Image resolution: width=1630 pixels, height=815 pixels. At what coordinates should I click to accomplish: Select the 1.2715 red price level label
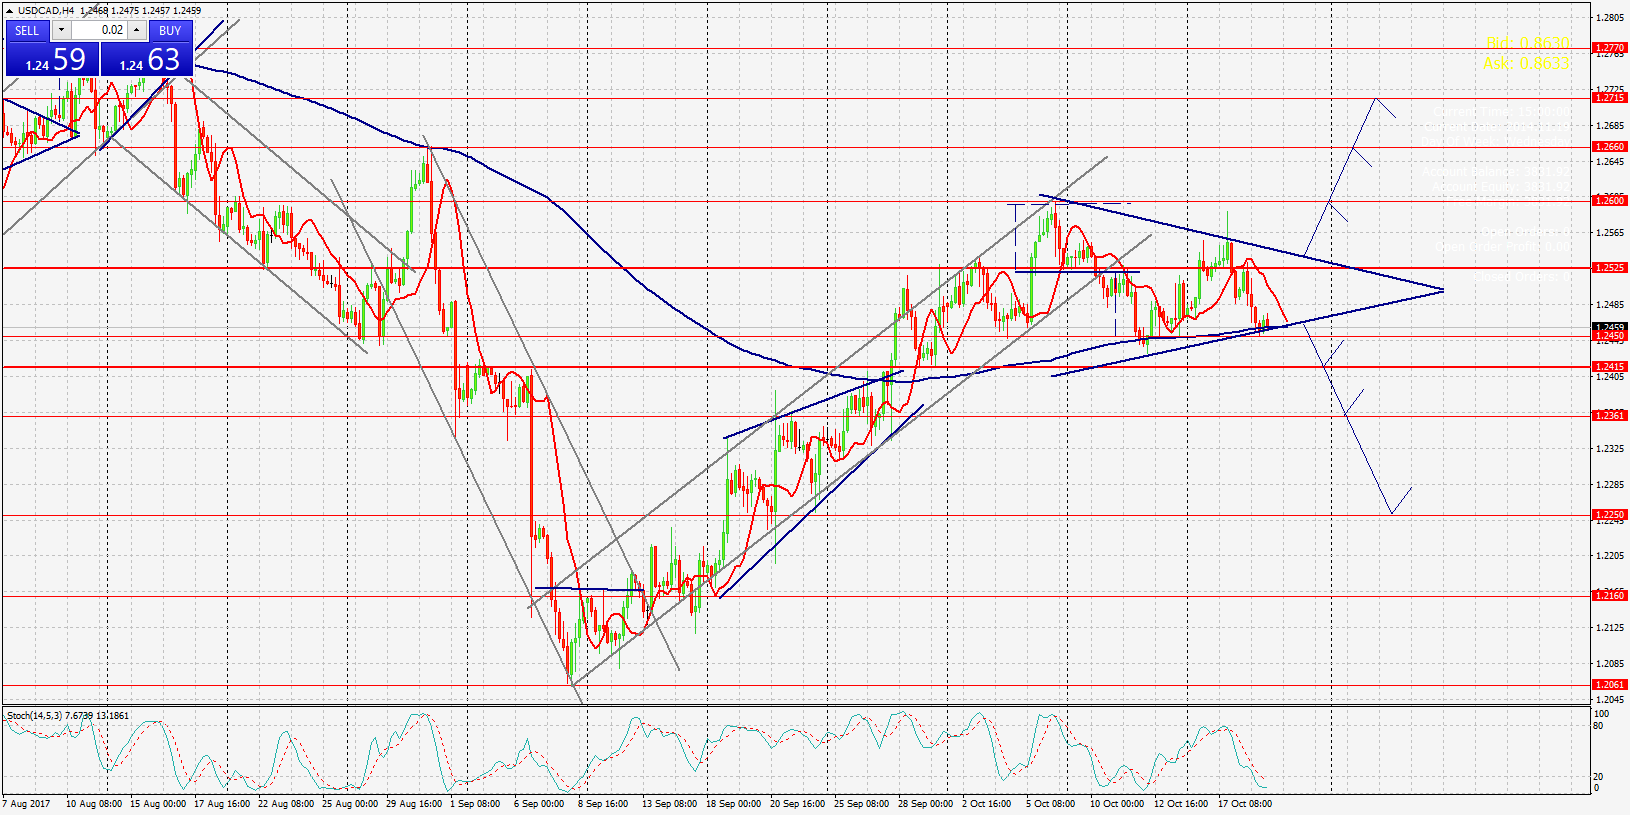tap(1609, 98)
